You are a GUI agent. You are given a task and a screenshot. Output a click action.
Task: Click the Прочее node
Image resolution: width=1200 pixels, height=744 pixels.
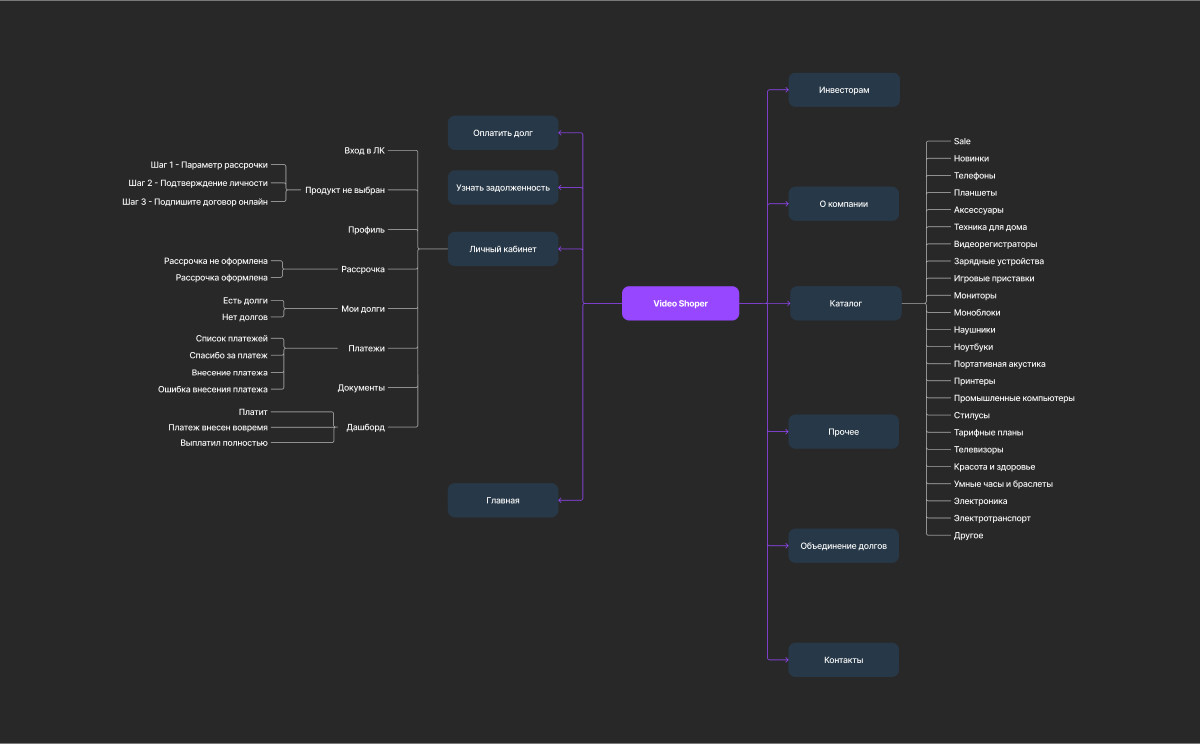pos(844,432)
